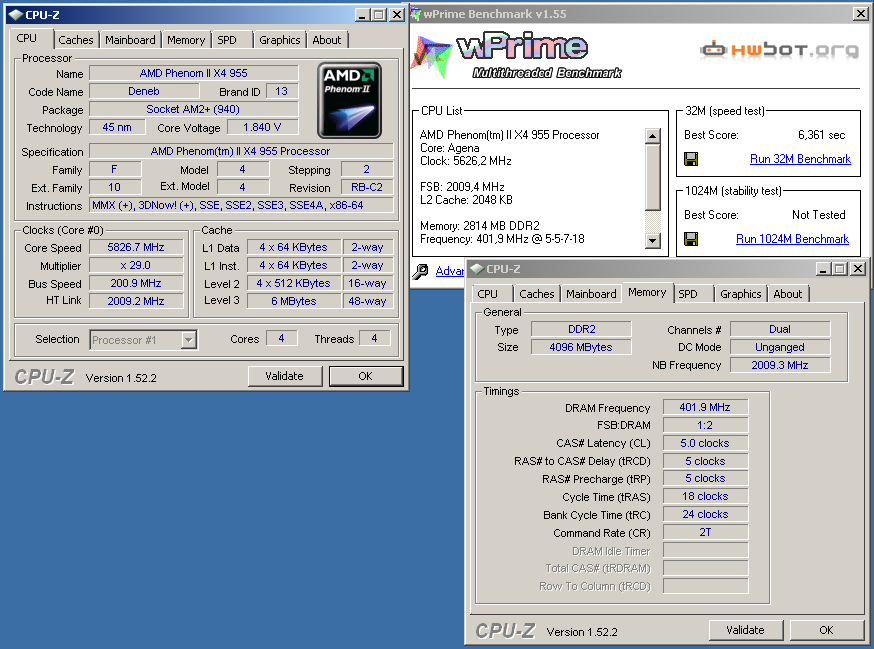Viewport: 874px width, 649px height.
Task: Click the DC Mode value Unganged
Action: tap(780, 347)
